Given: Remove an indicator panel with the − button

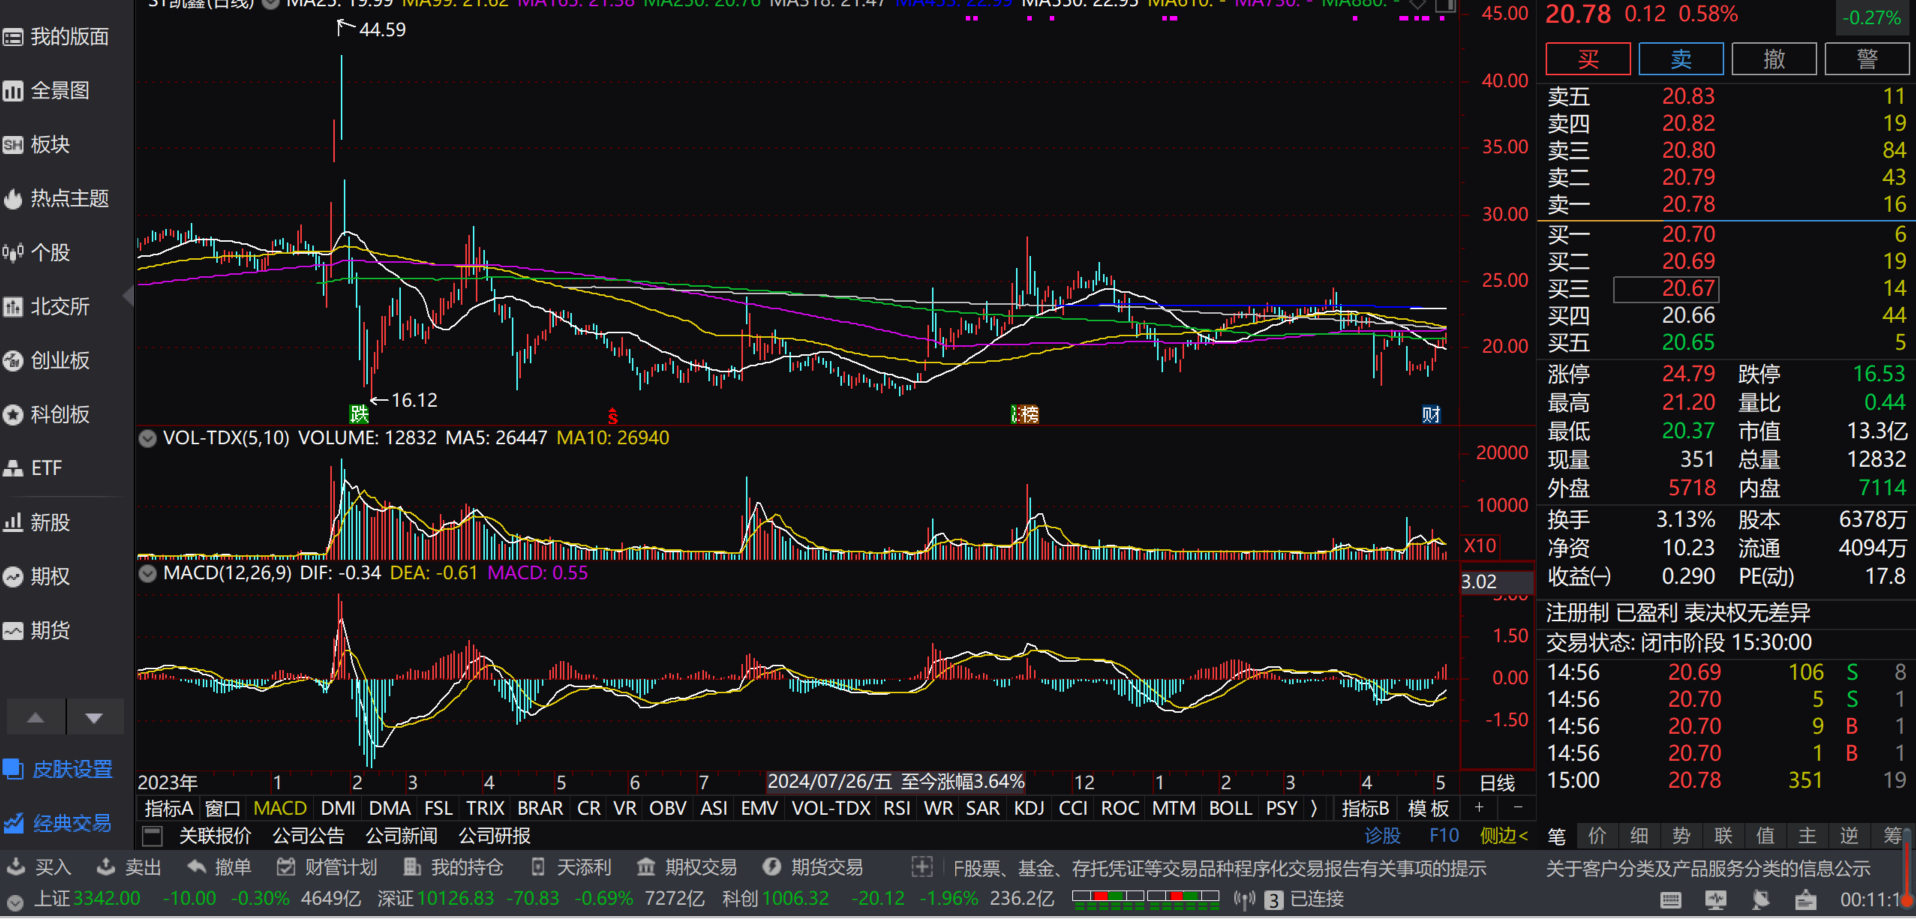Looking at the screenshot, I should (1517, 807).
